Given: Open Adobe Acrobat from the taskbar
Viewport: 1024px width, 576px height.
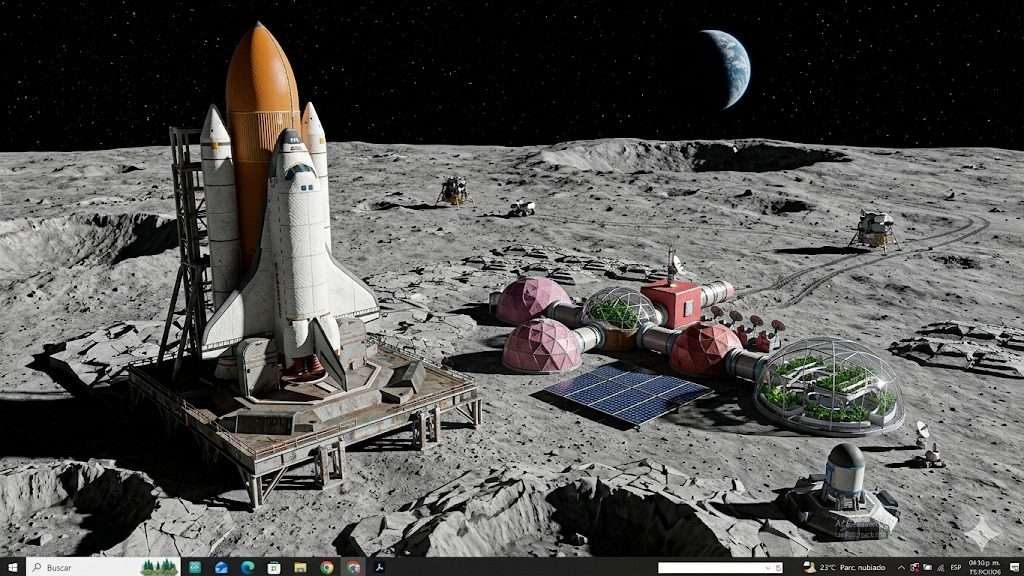Looking at the screenshot, I should tap(379, 568).
